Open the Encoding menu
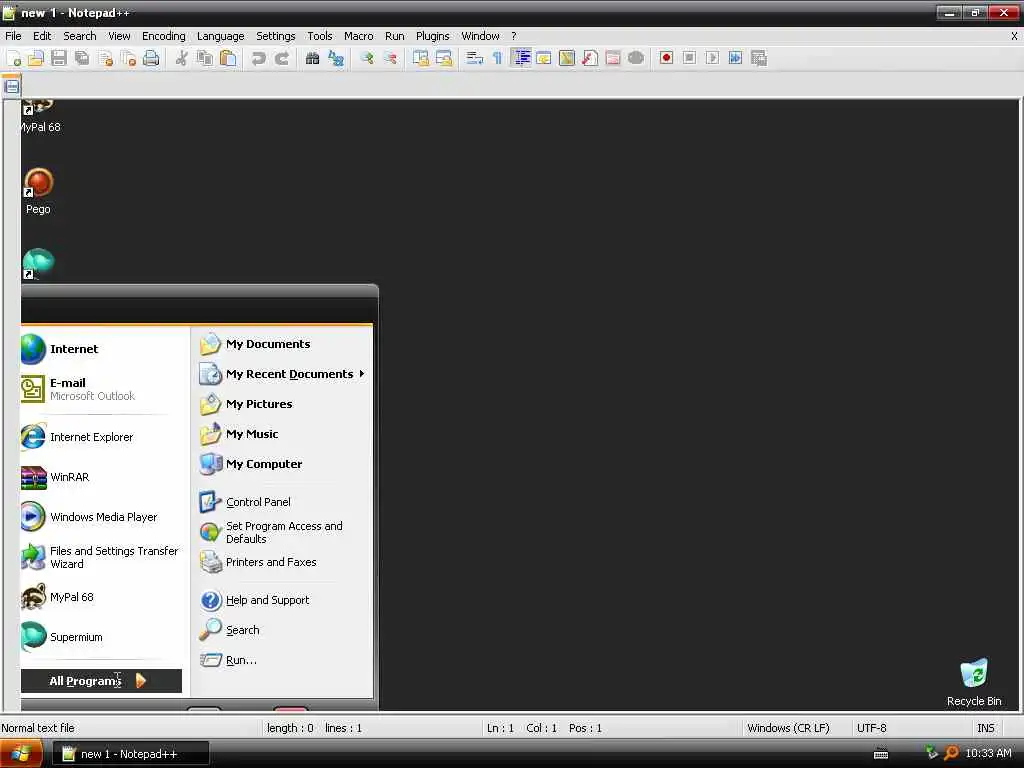This screenshot has height=768, width=1024. tap(163, 36)
